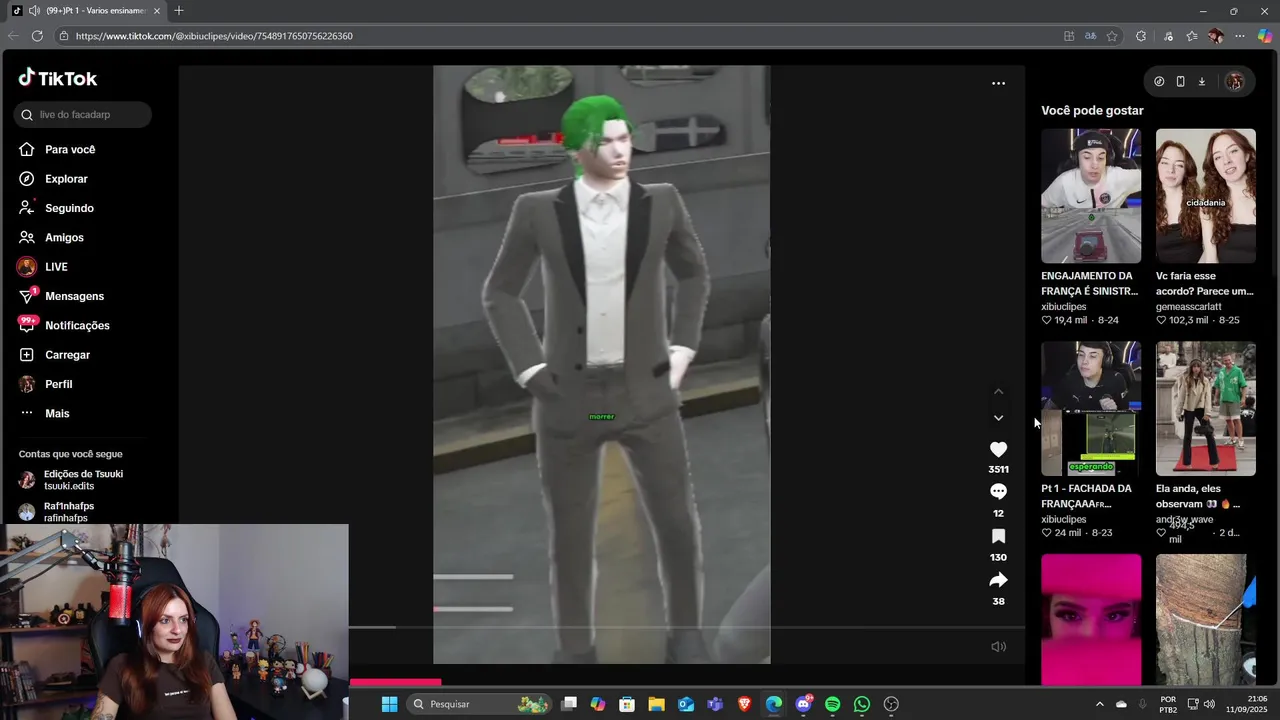This screenshot has height=720, width=1280.
Task: Share the video with the arrow icon
Action: (998, 580)
